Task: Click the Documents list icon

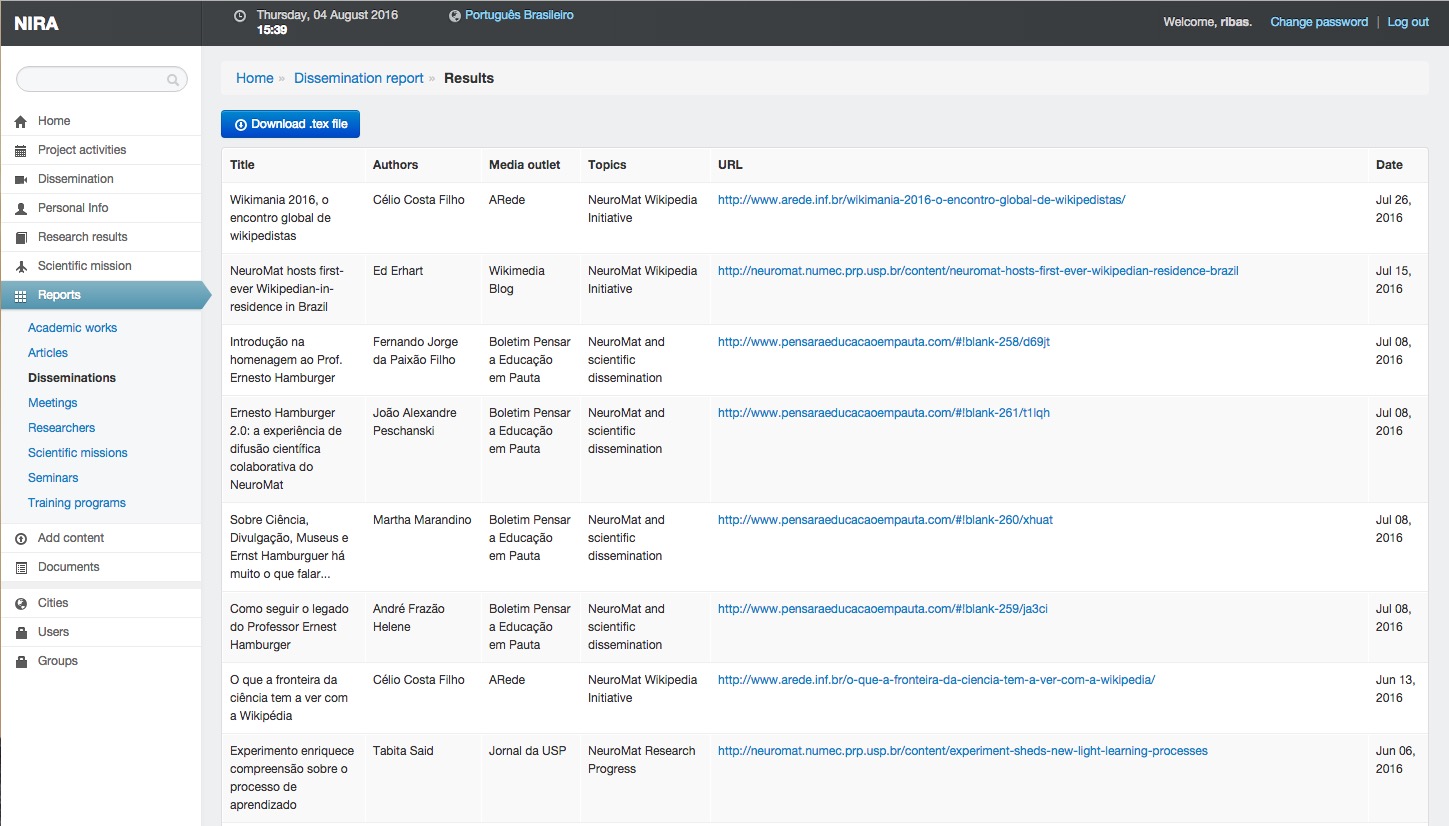Action: (x=21, y=568)
